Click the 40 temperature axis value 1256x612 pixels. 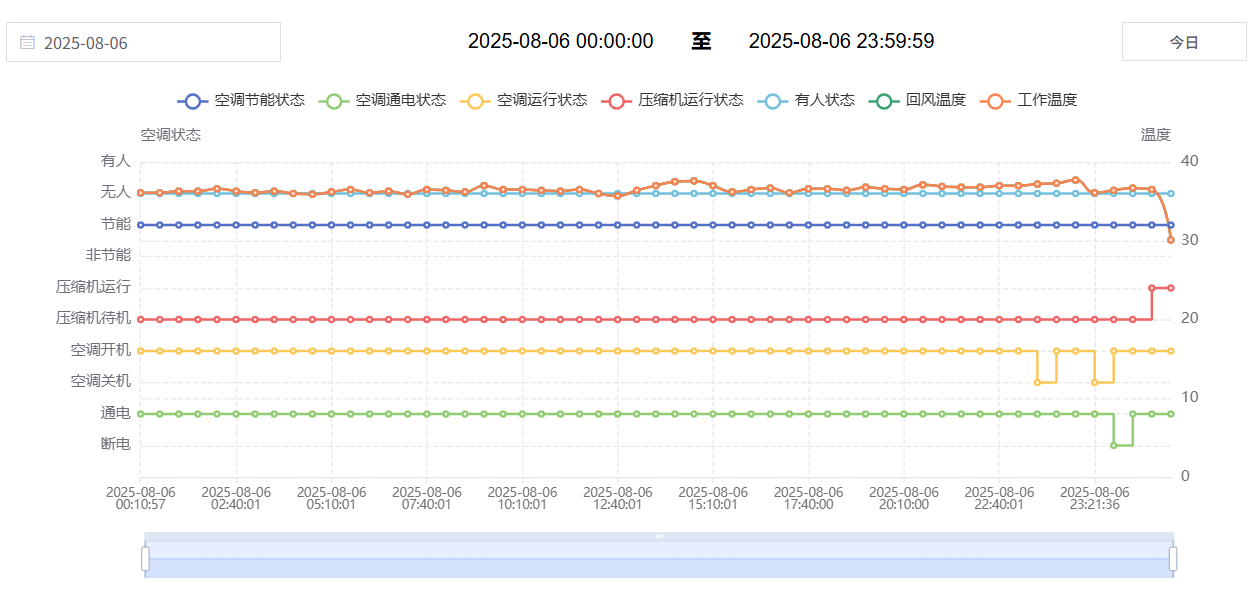point(1189,161)
